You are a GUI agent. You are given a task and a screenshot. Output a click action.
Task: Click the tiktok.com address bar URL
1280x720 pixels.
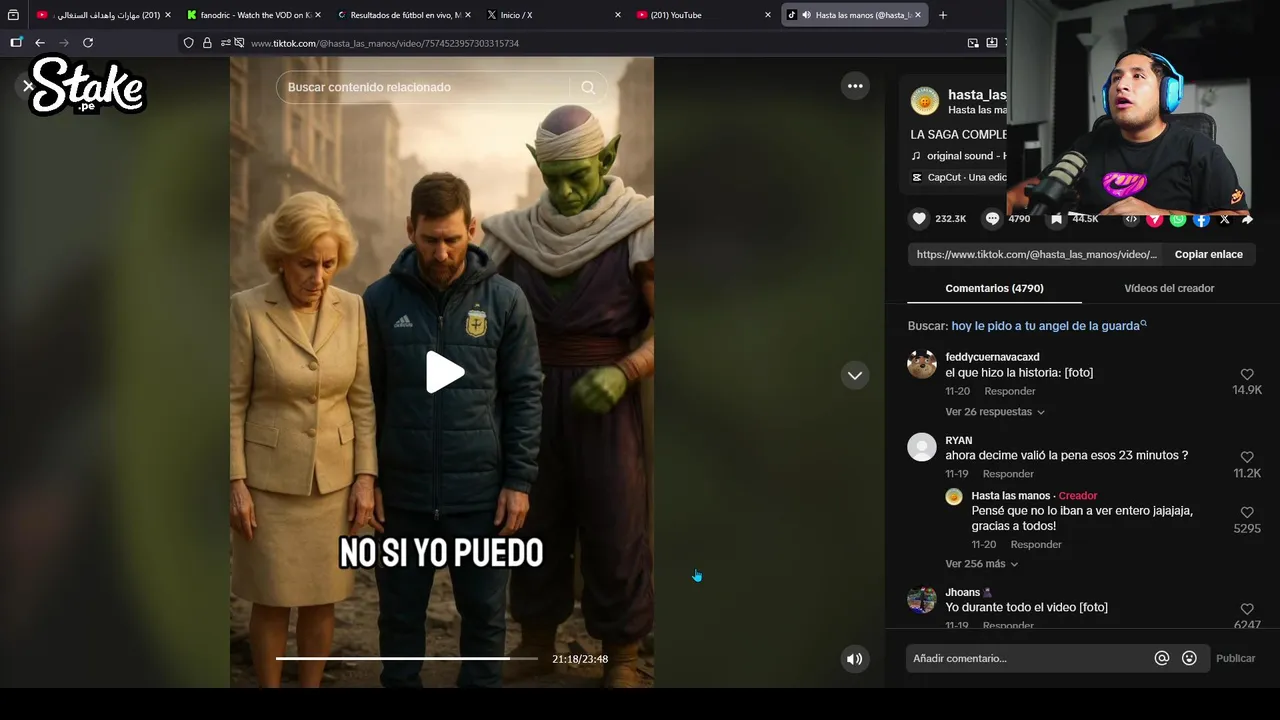(385, 43)
